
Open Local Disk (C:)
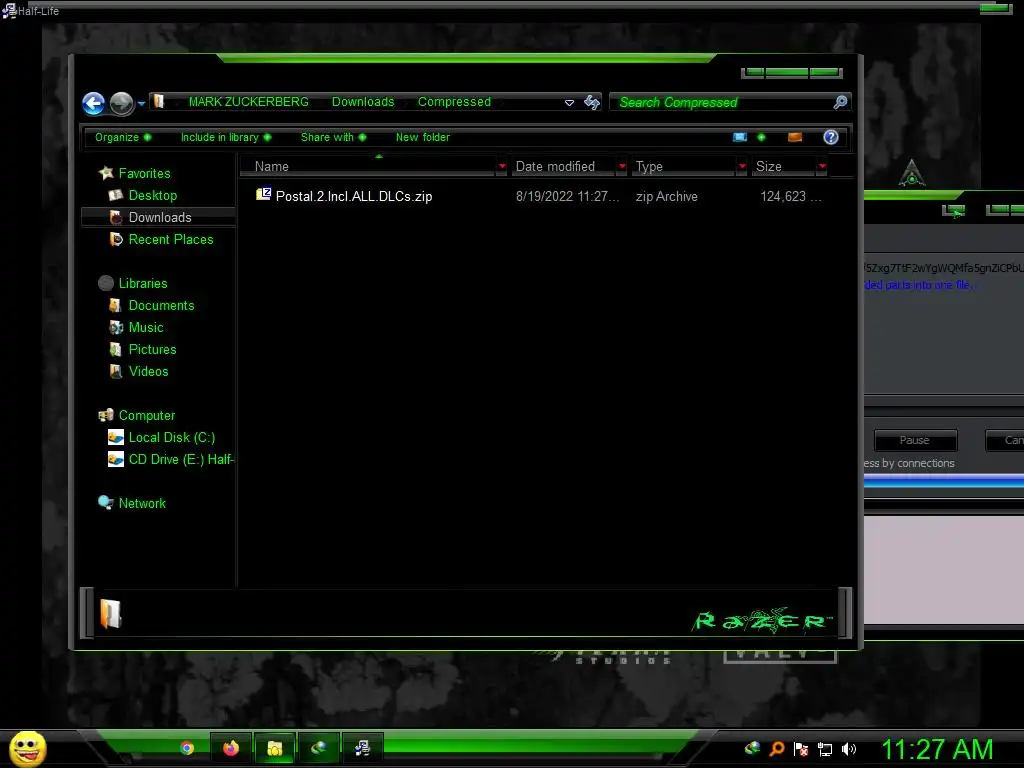coord(172,438)
